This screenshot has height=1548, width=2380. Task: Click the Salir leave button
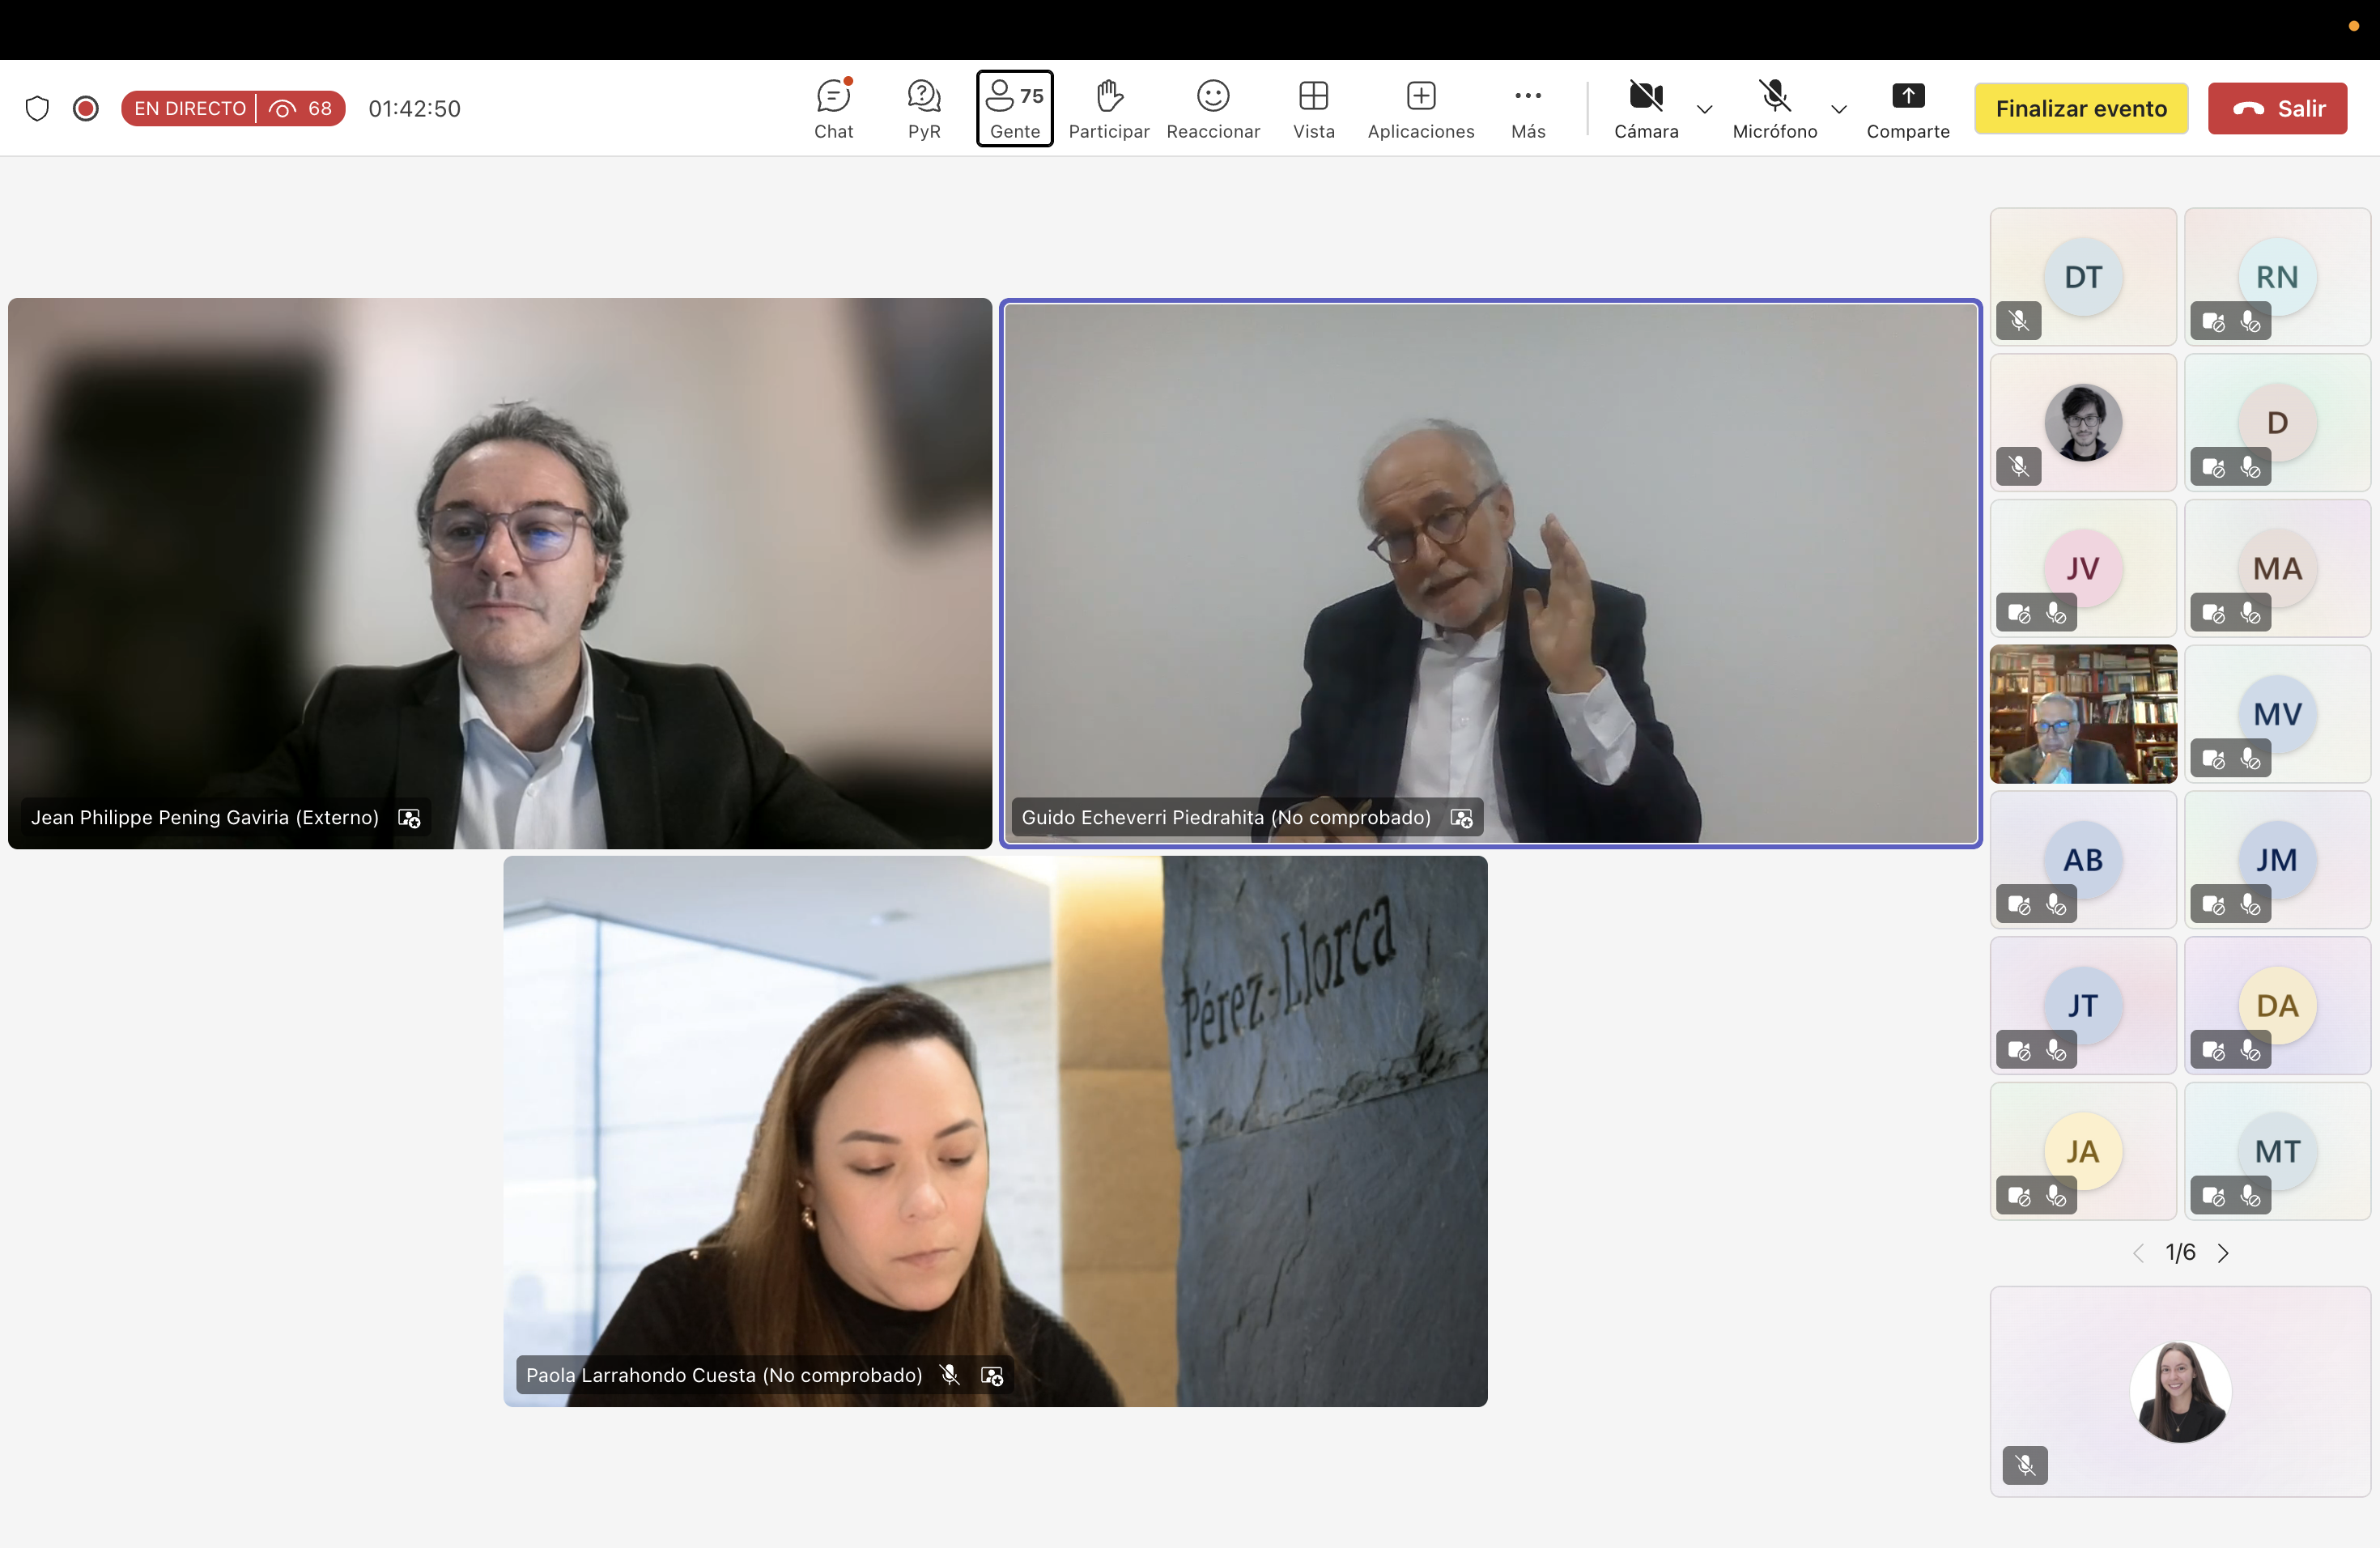click(2277, 108)
